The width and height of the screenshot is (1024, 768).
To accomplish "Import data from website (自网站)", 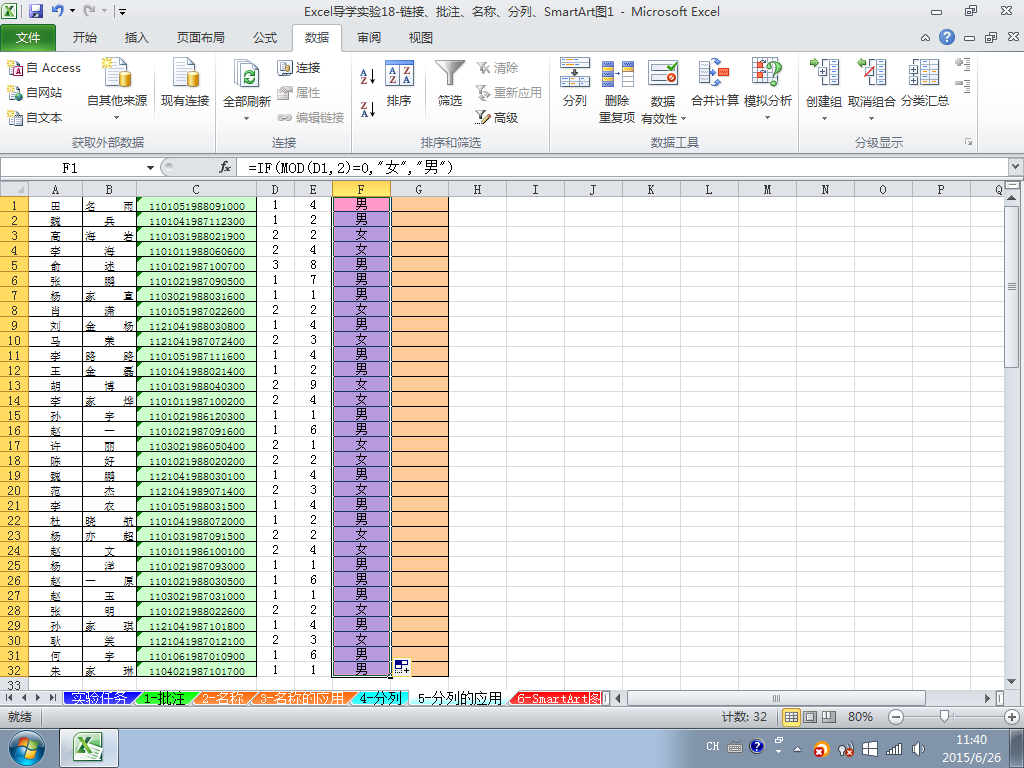I will point(35,93).
